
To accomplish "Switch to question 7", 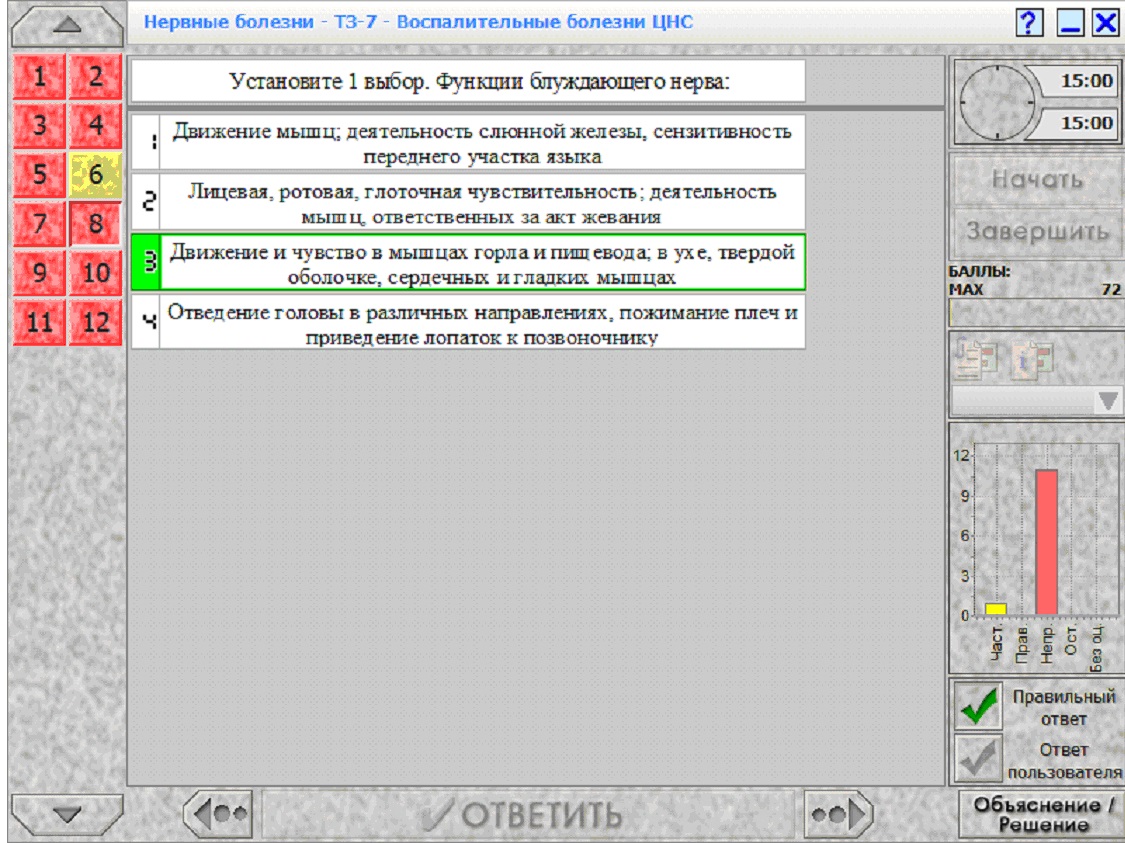I will 39,223.
